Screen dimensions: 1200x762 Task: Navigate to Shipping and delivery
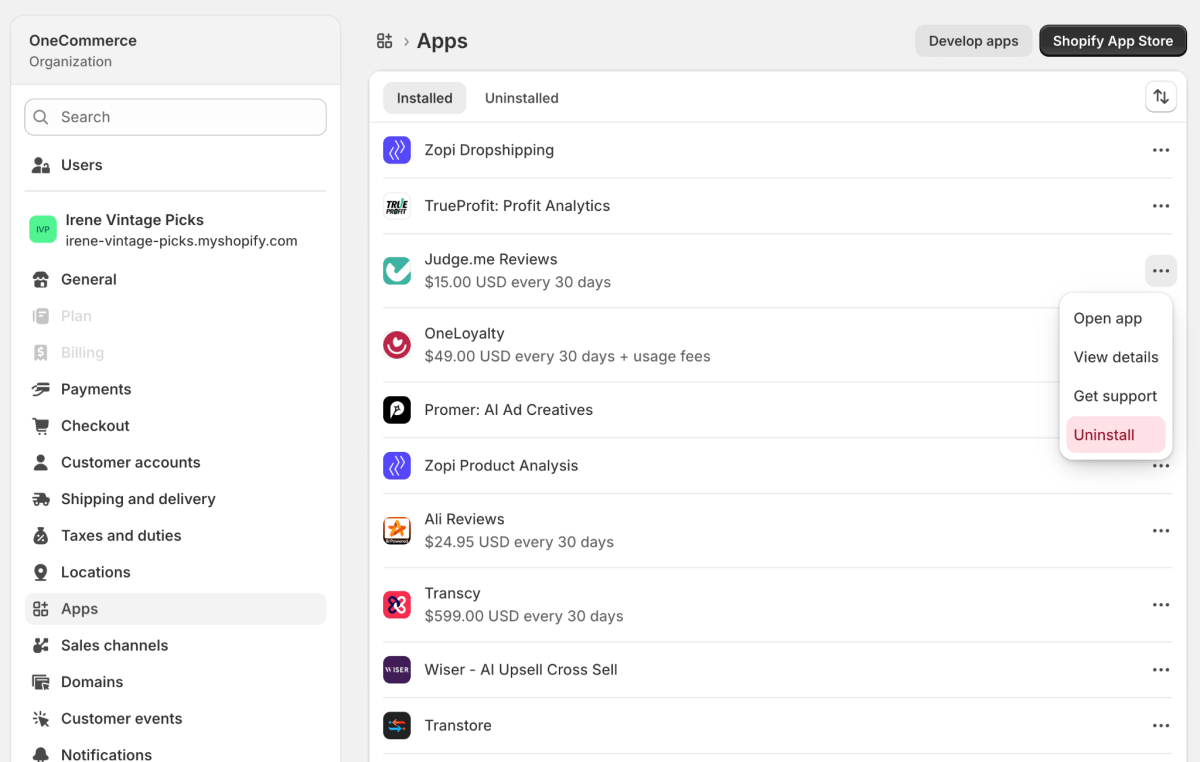(175, 499)
